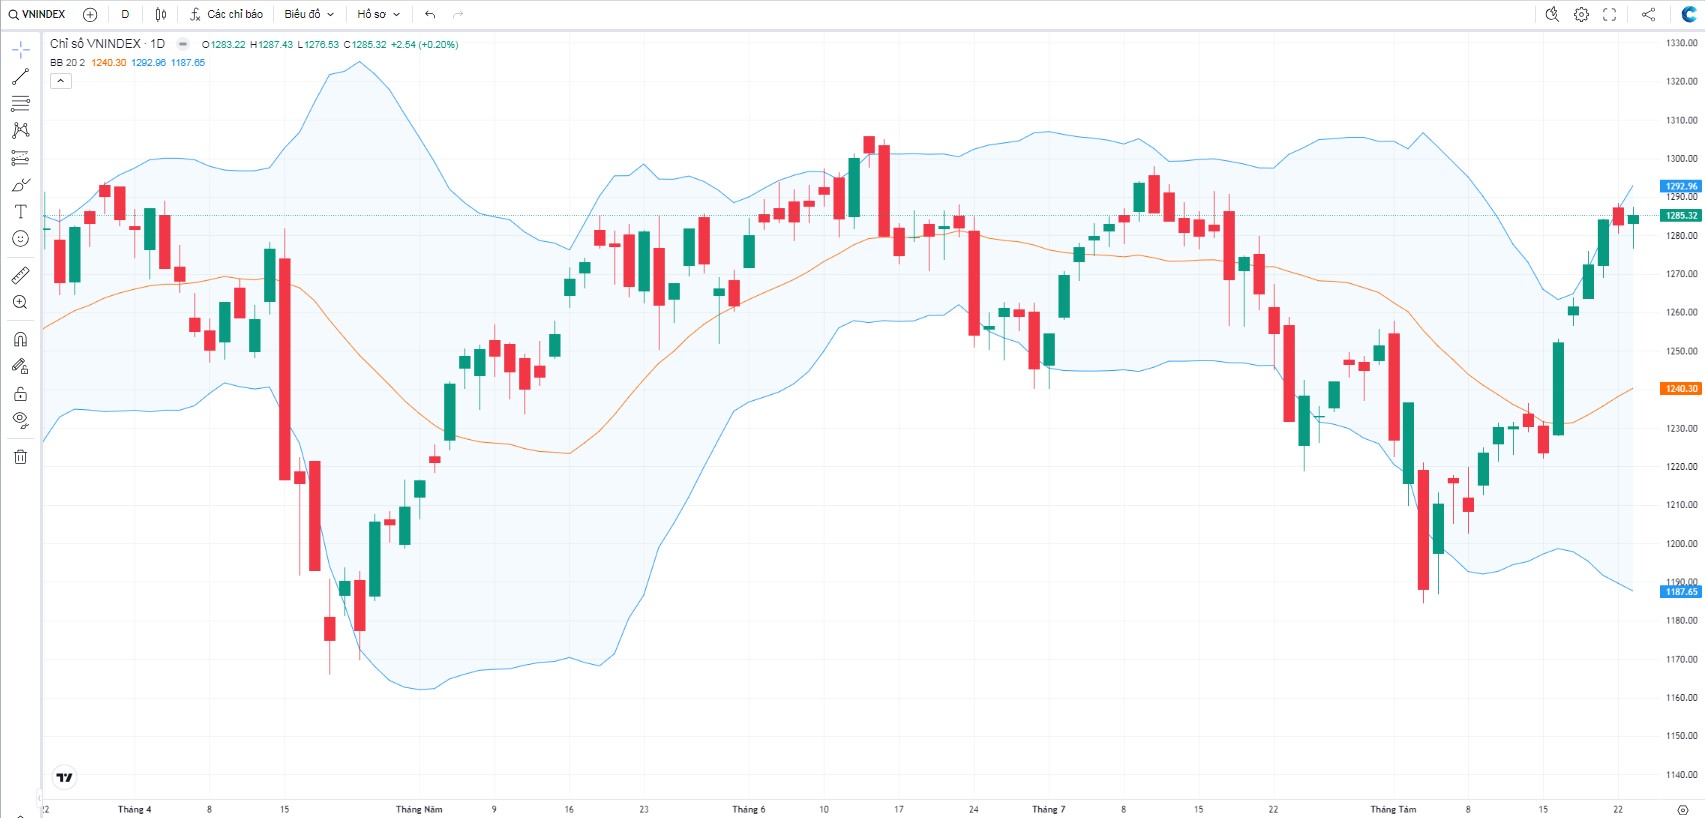Click the BB 20 2 indicator label
Image resolution: width=1705 pixels, height=818 pixels.
coord(67,63)
